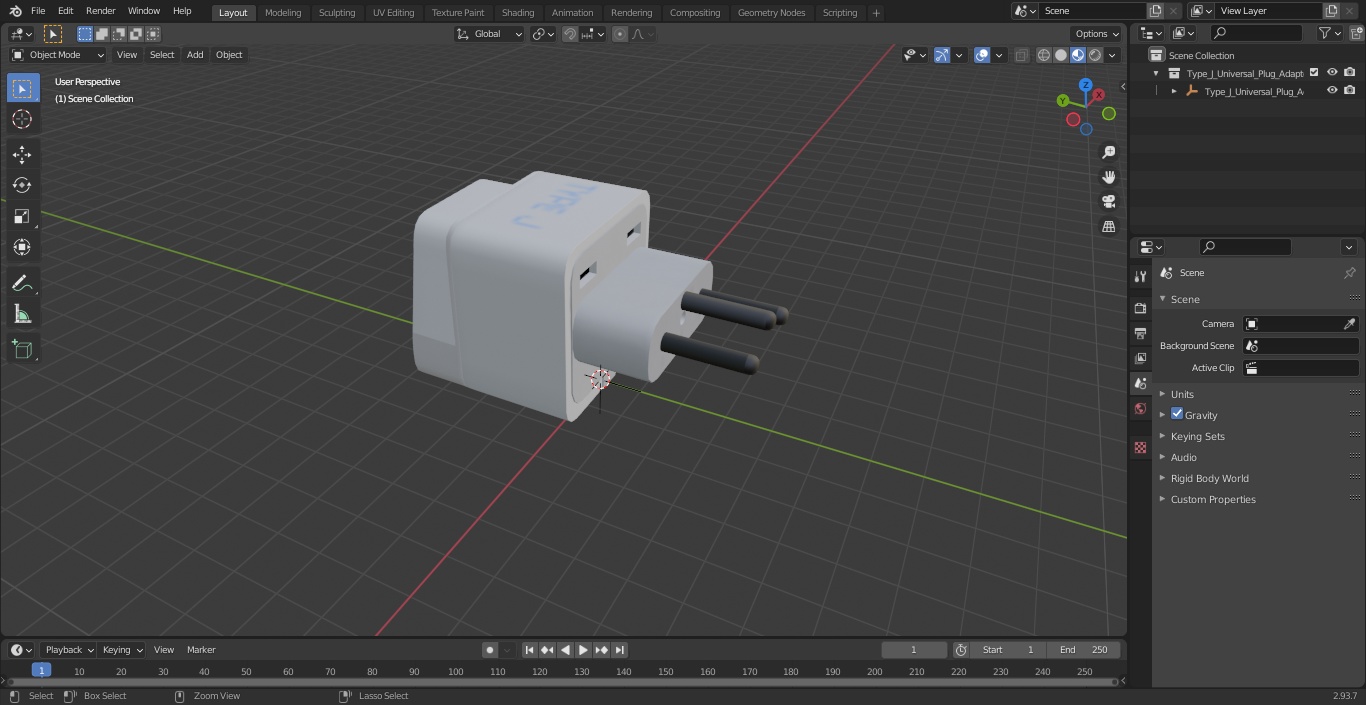The image size is (1366, 705).
Task: Toggle camera view icon
Action: 1108,202
